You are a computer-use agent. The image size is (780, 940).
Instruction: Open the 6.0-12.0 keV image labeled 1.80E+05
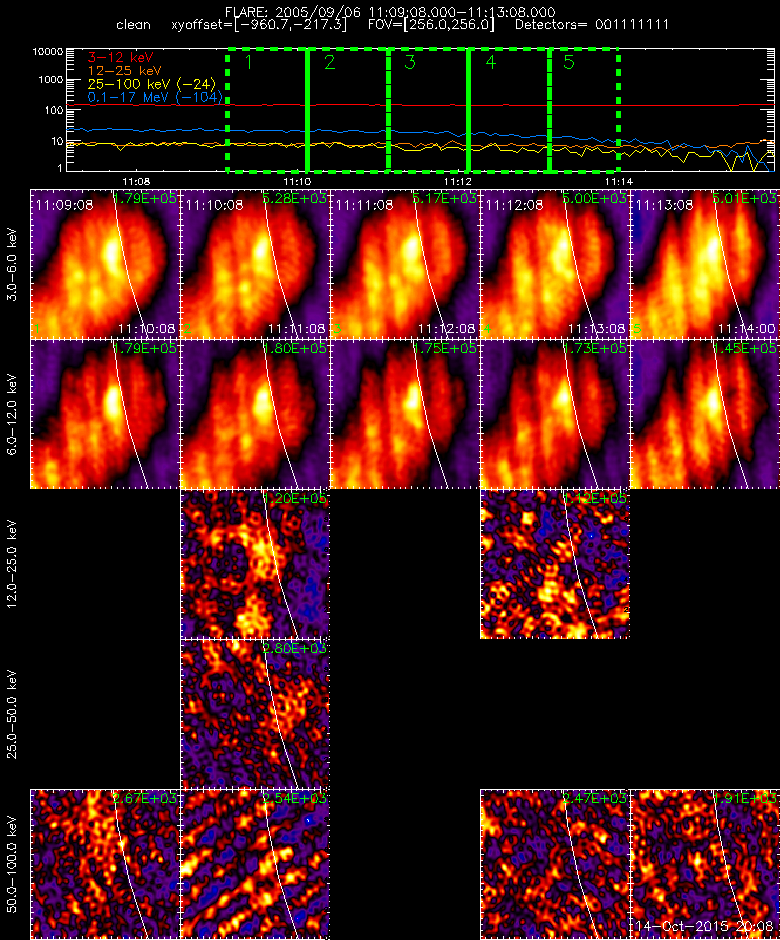pos(255,414)
